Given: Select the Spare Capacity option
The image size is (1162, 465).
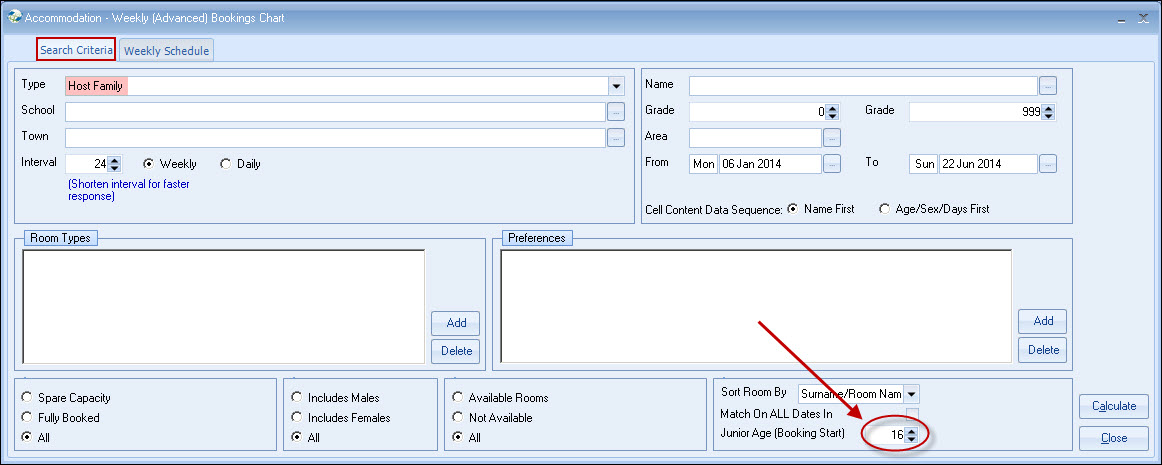Looking at the screenshot, I should point(27,398).
